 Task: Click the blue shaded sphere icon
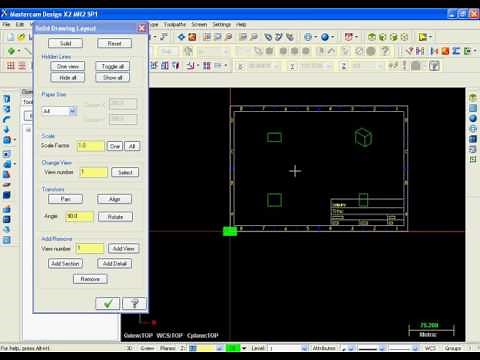pos(325,37)
